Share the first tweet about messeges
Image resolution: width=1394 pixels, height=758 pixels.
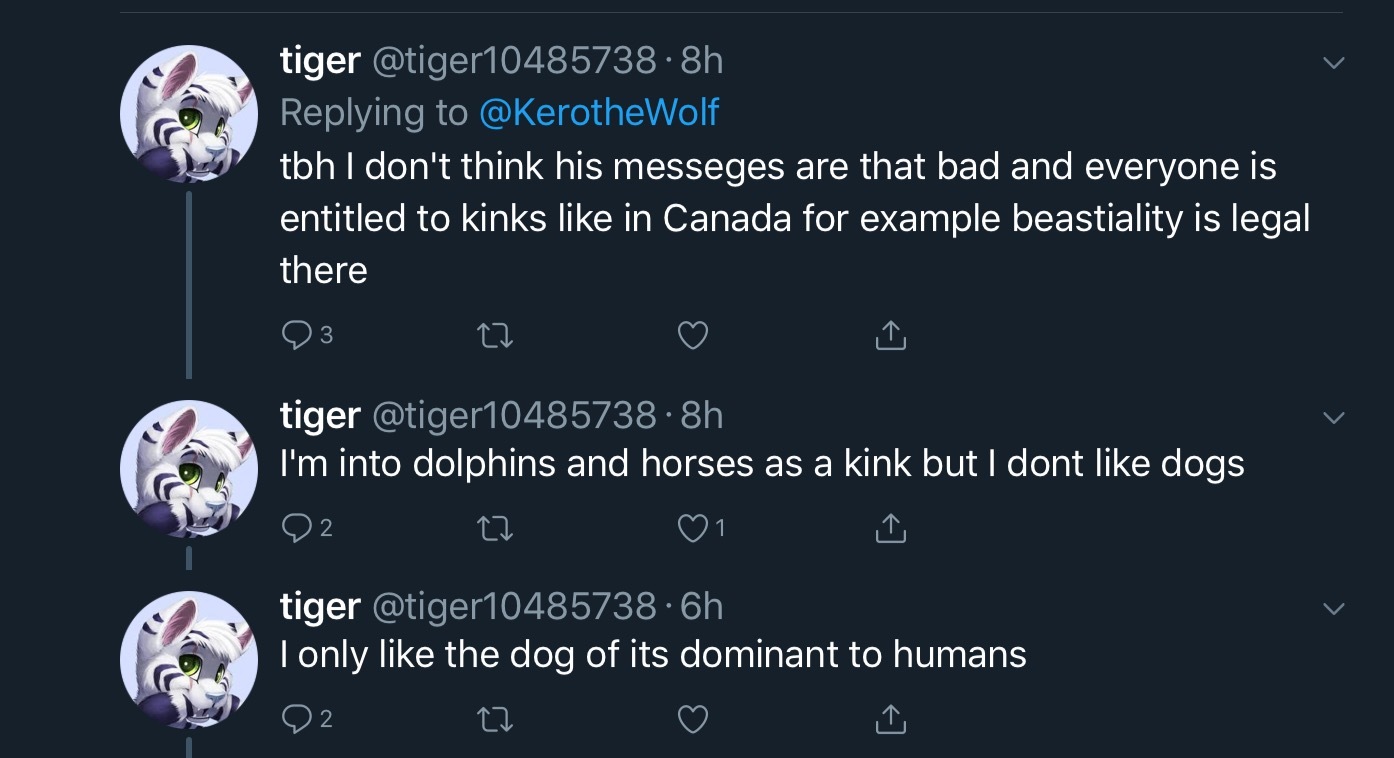point(890,336)
